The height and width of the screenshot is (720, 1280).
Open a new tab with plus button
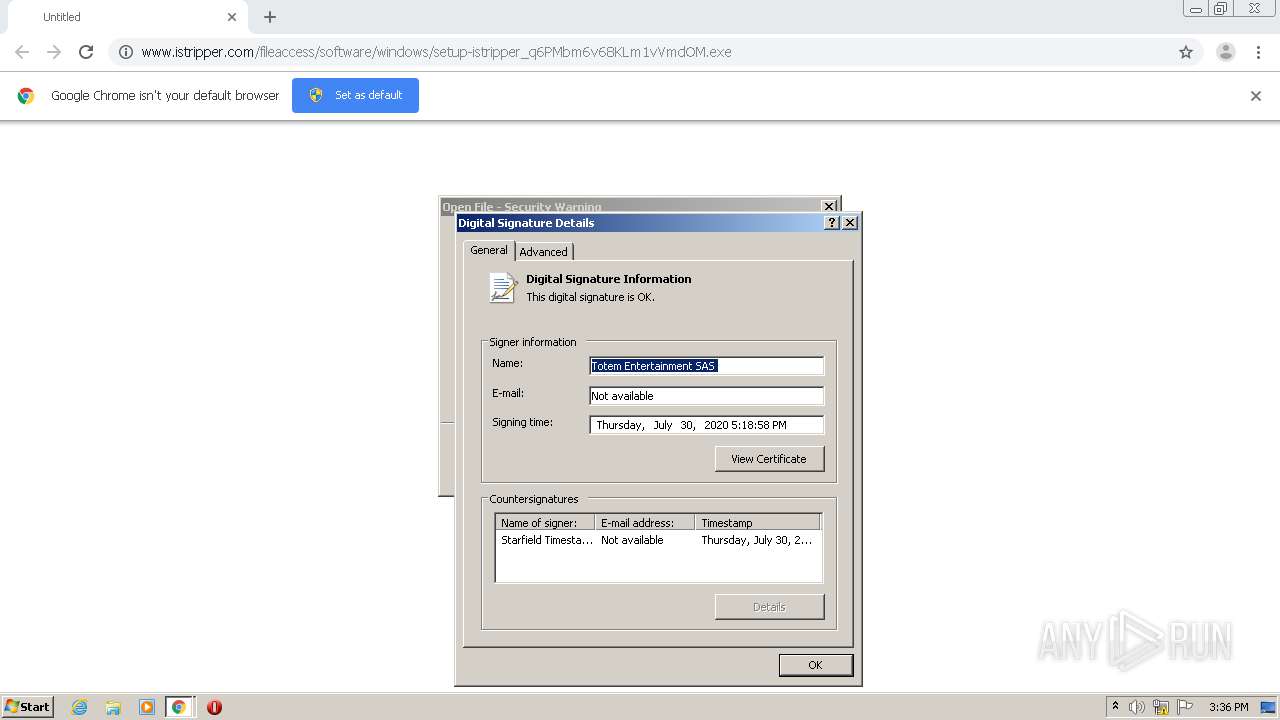270,17
